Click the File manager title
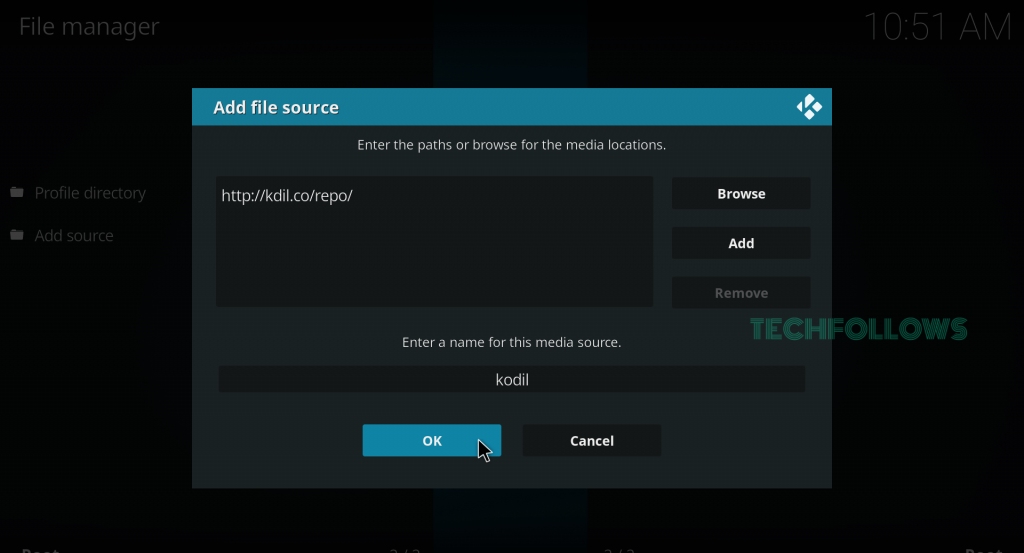The height and width of the screenshot is (553, 1024). click(x=89, y=27)
